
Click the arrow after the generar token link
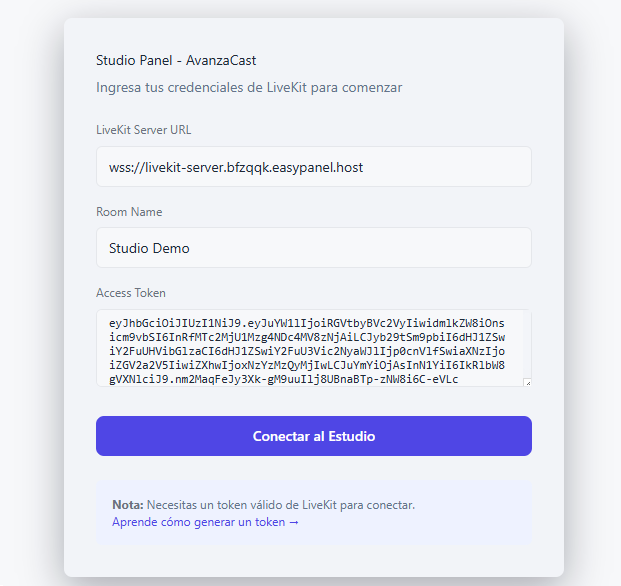pos(294,522)
